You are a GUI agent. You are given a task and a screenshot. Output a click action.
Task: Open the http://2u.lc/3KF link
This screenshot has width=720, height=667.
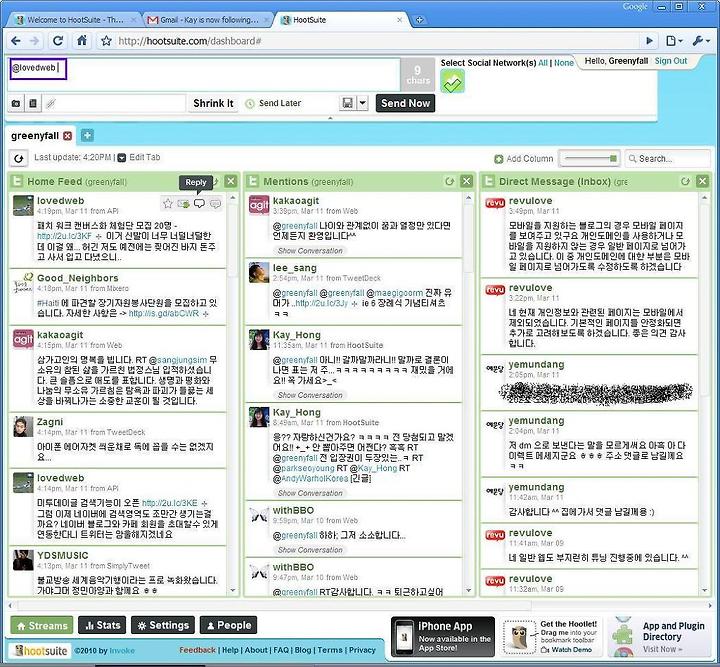[x=65, y=236]
